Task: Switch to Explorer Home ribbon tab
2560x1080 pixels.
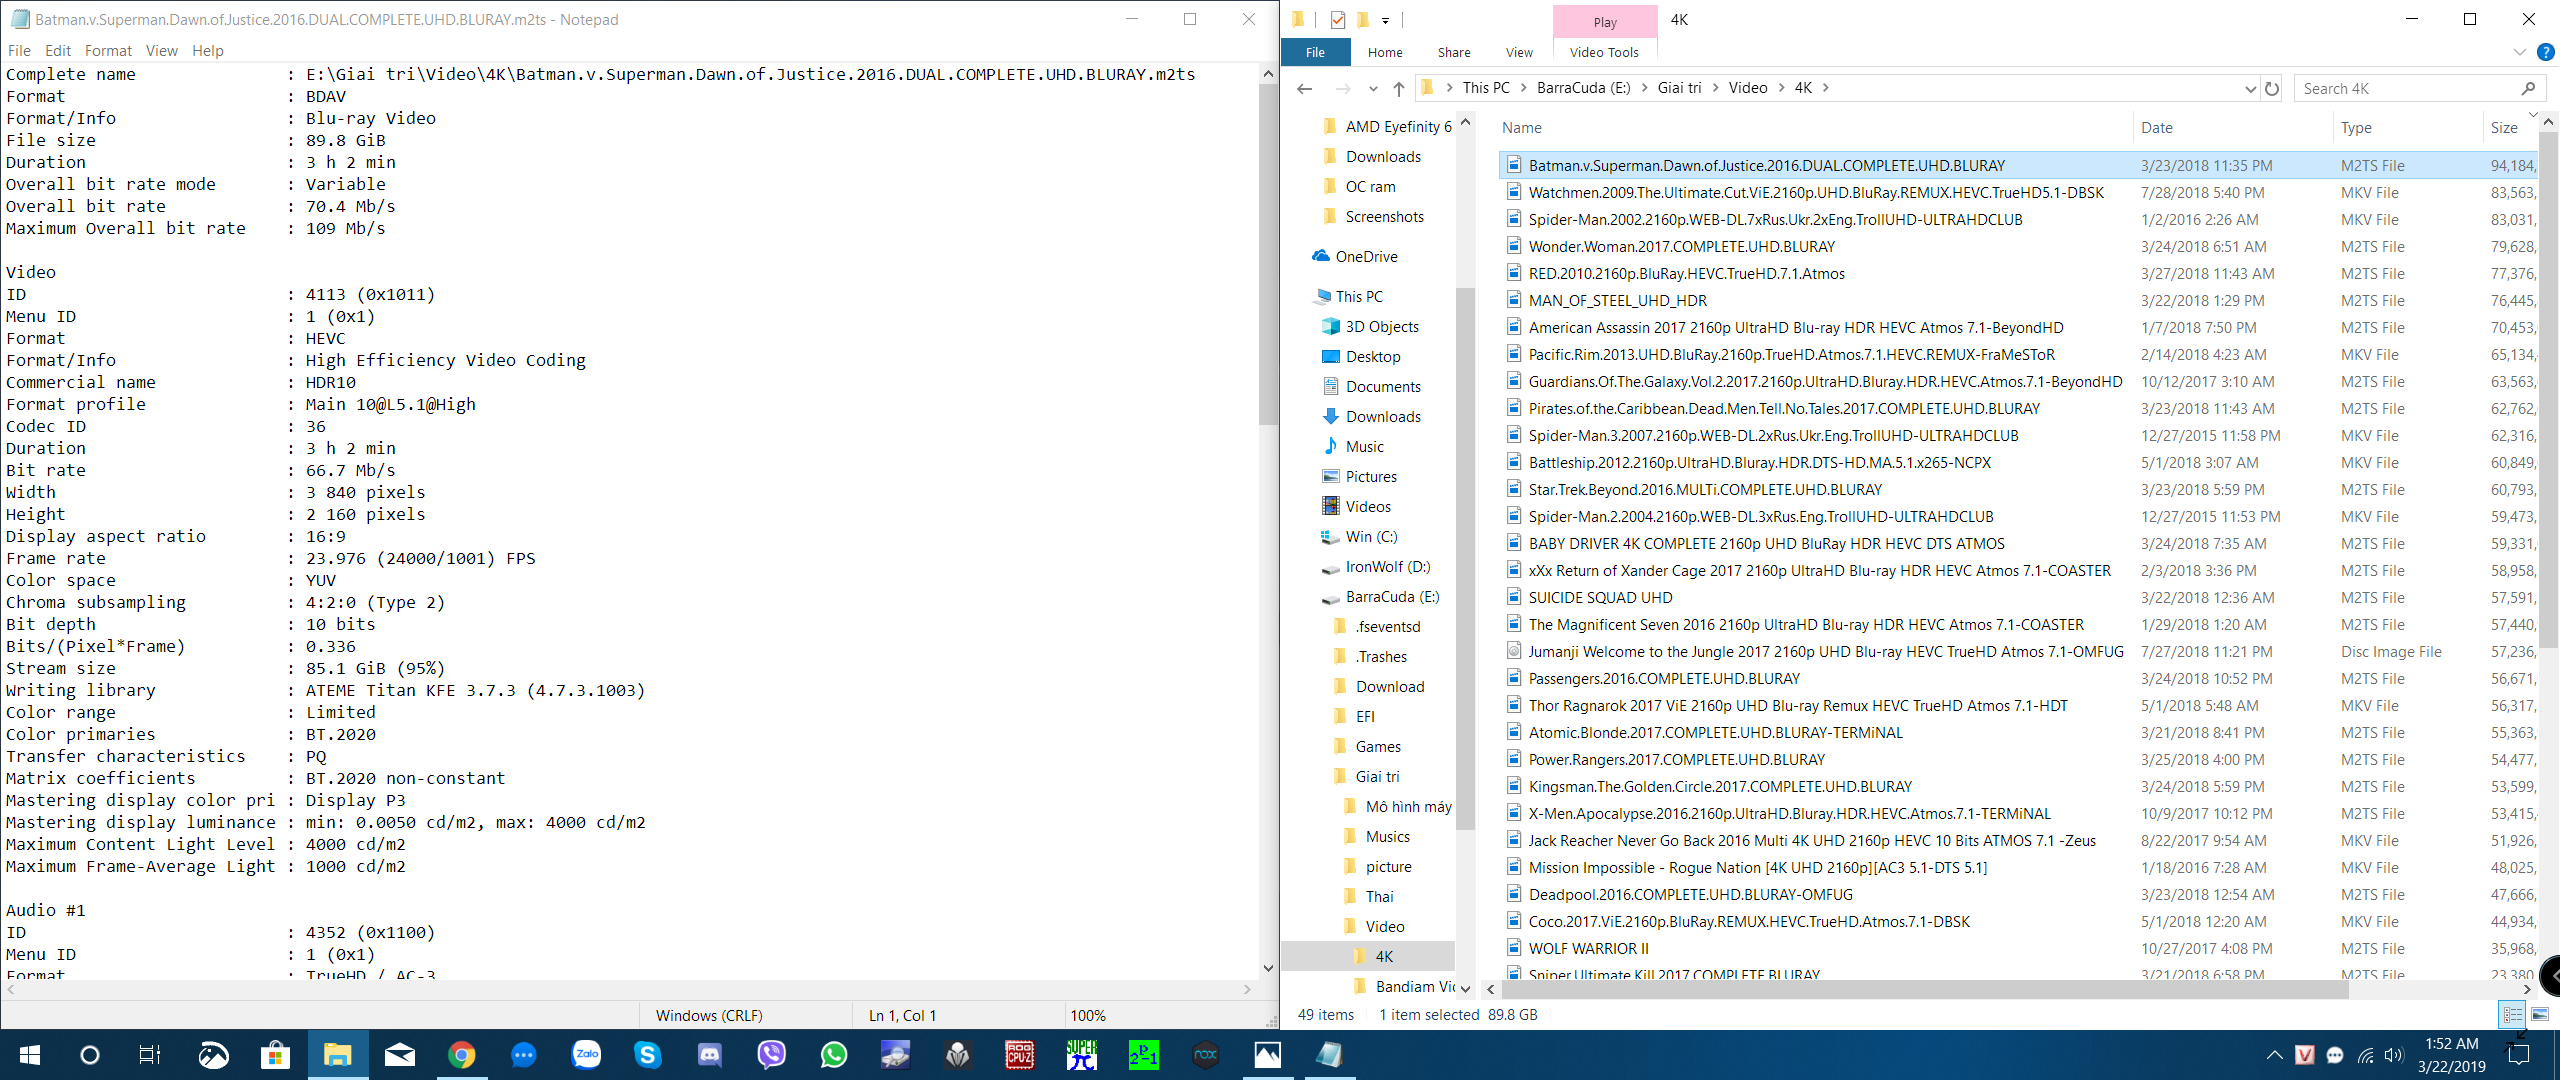Action: click(x=1385, y=52)
